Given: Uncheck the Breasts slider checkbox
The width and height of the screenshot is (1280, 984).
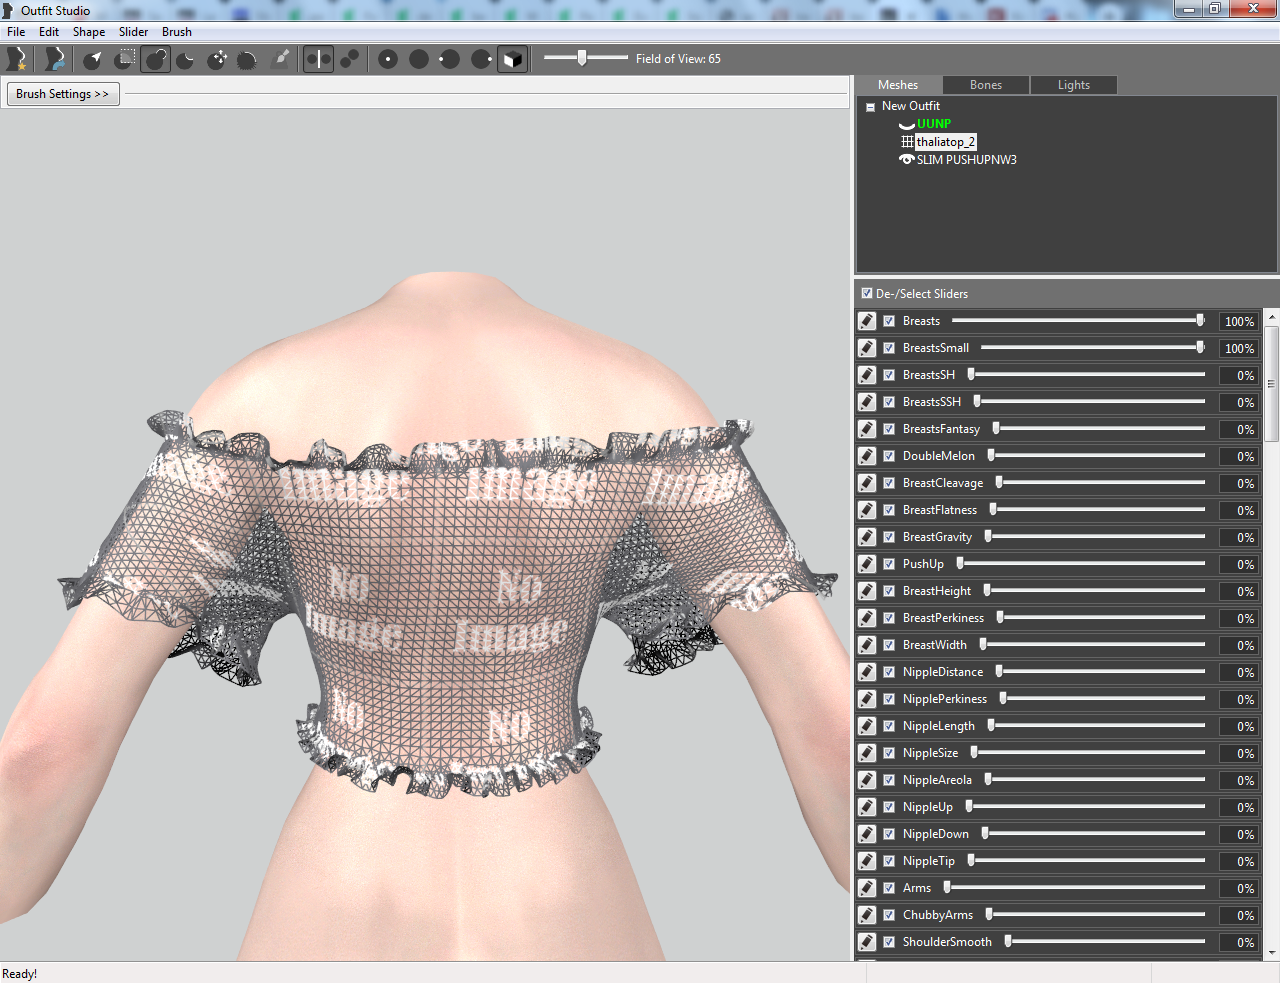Looking at the screenshot, I should point(889,321).
